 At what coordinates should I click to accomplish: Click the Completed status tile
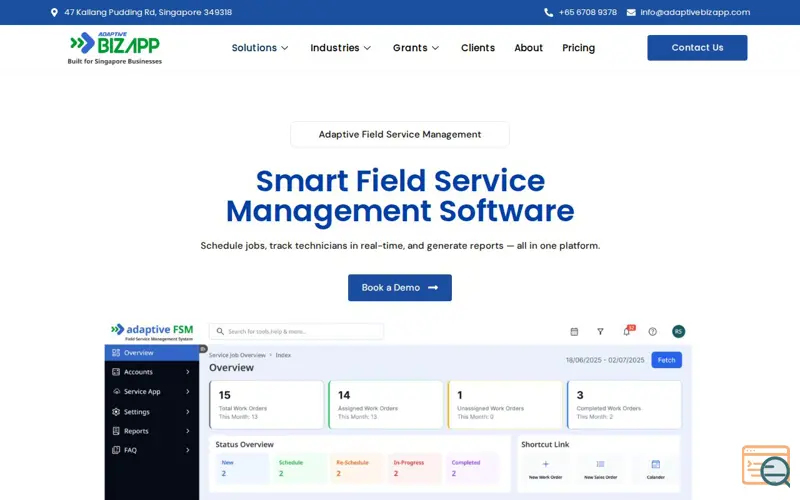coord(472,468)
